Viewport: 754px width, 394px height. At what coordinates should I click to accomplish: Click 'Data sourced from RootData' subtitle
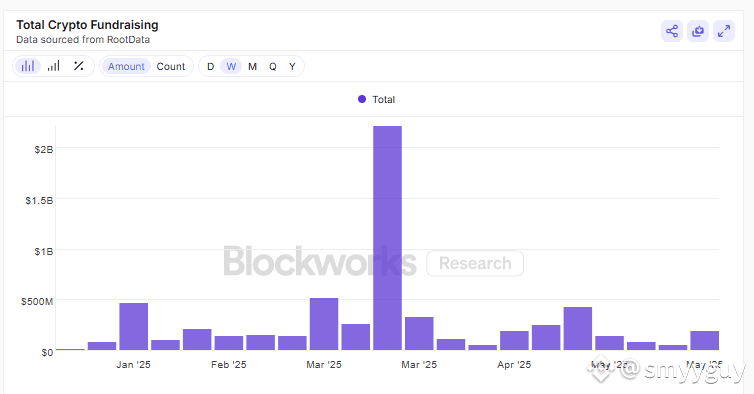pos(83,39)
